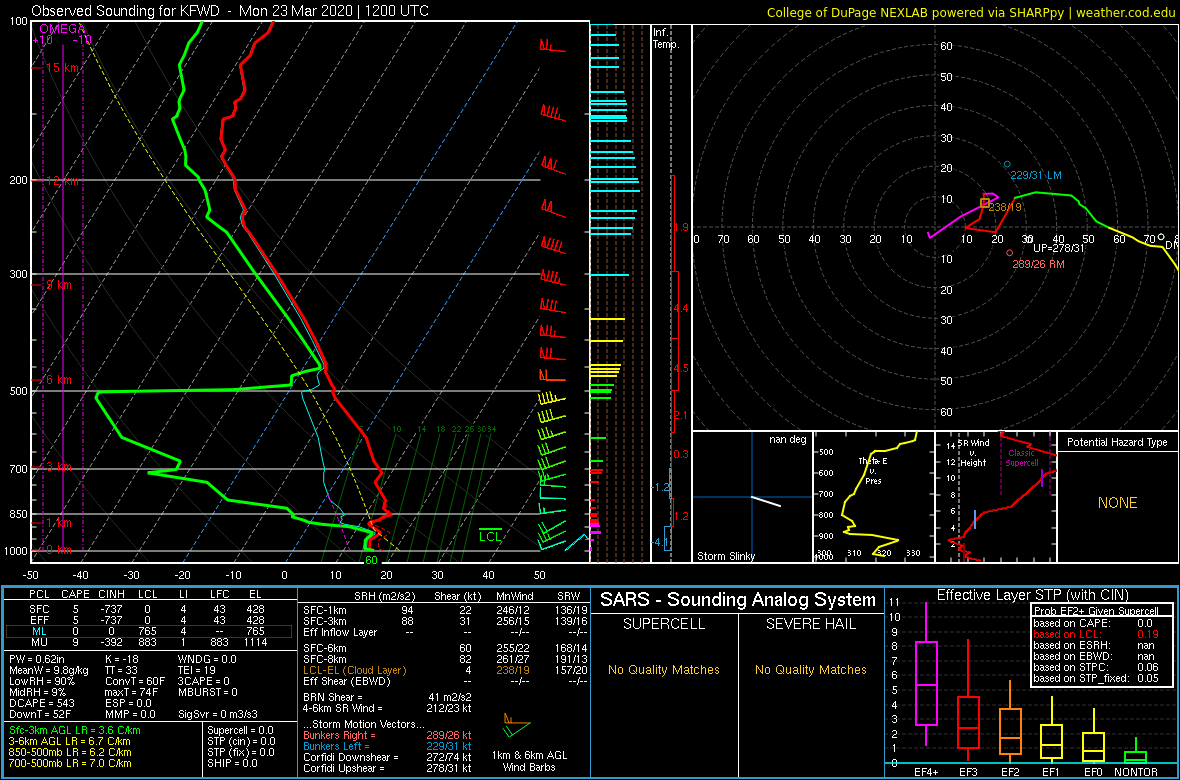Click 'Effective Layer STP (with CIN)' title

tap(1032, 595)
